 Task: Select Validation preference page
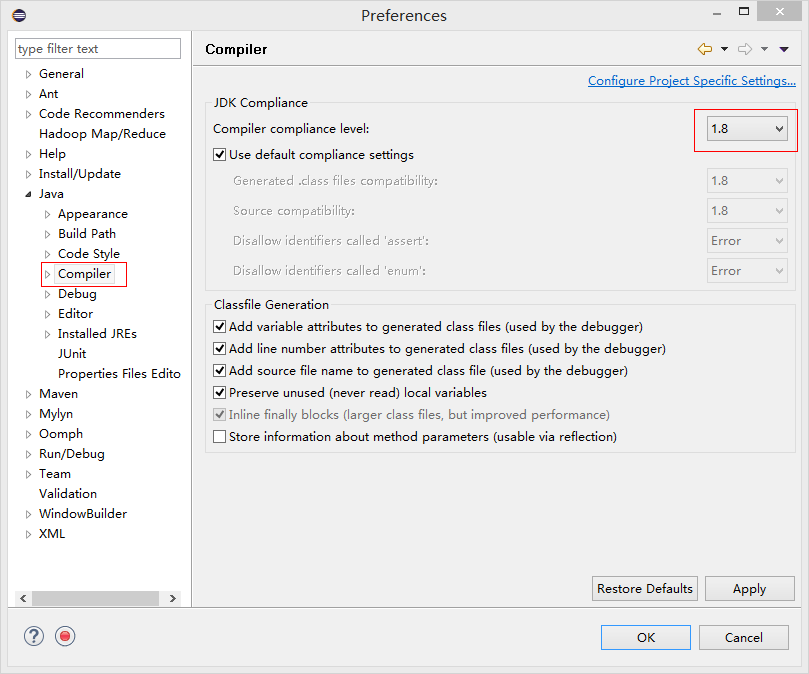68,494
